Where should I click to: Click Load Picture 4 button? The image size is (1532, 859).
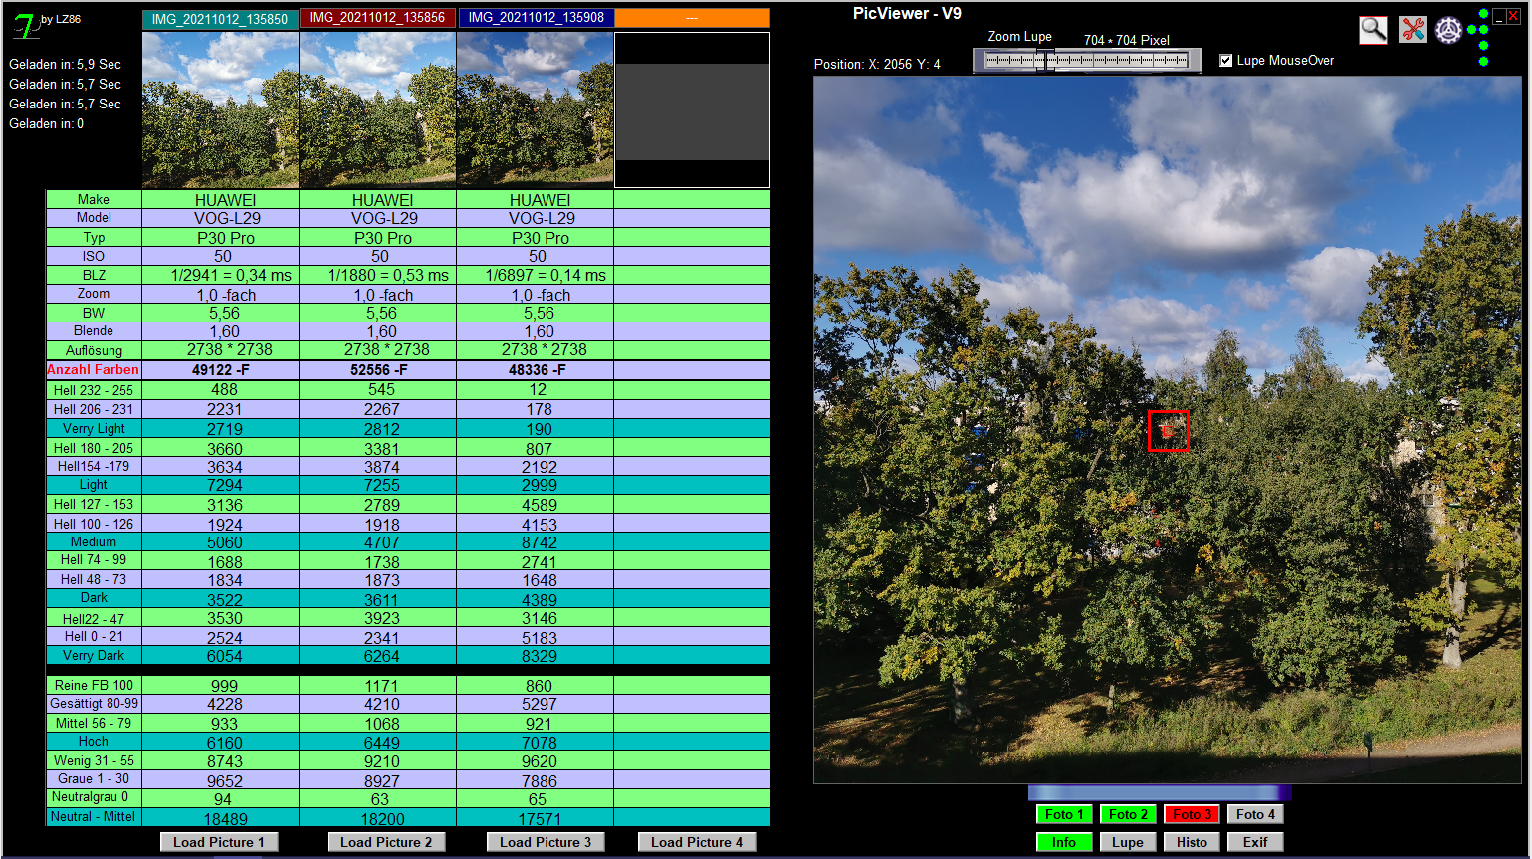697,842
